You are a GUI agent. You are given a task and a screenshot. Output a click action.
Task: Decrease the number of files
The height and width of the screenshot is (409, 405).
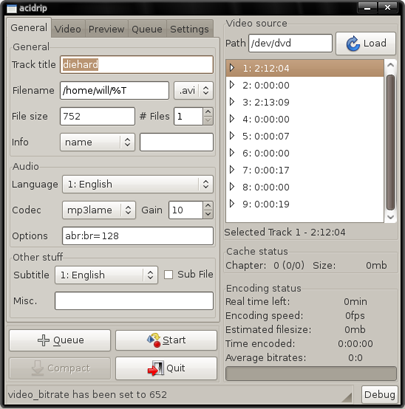pos(208,121)
